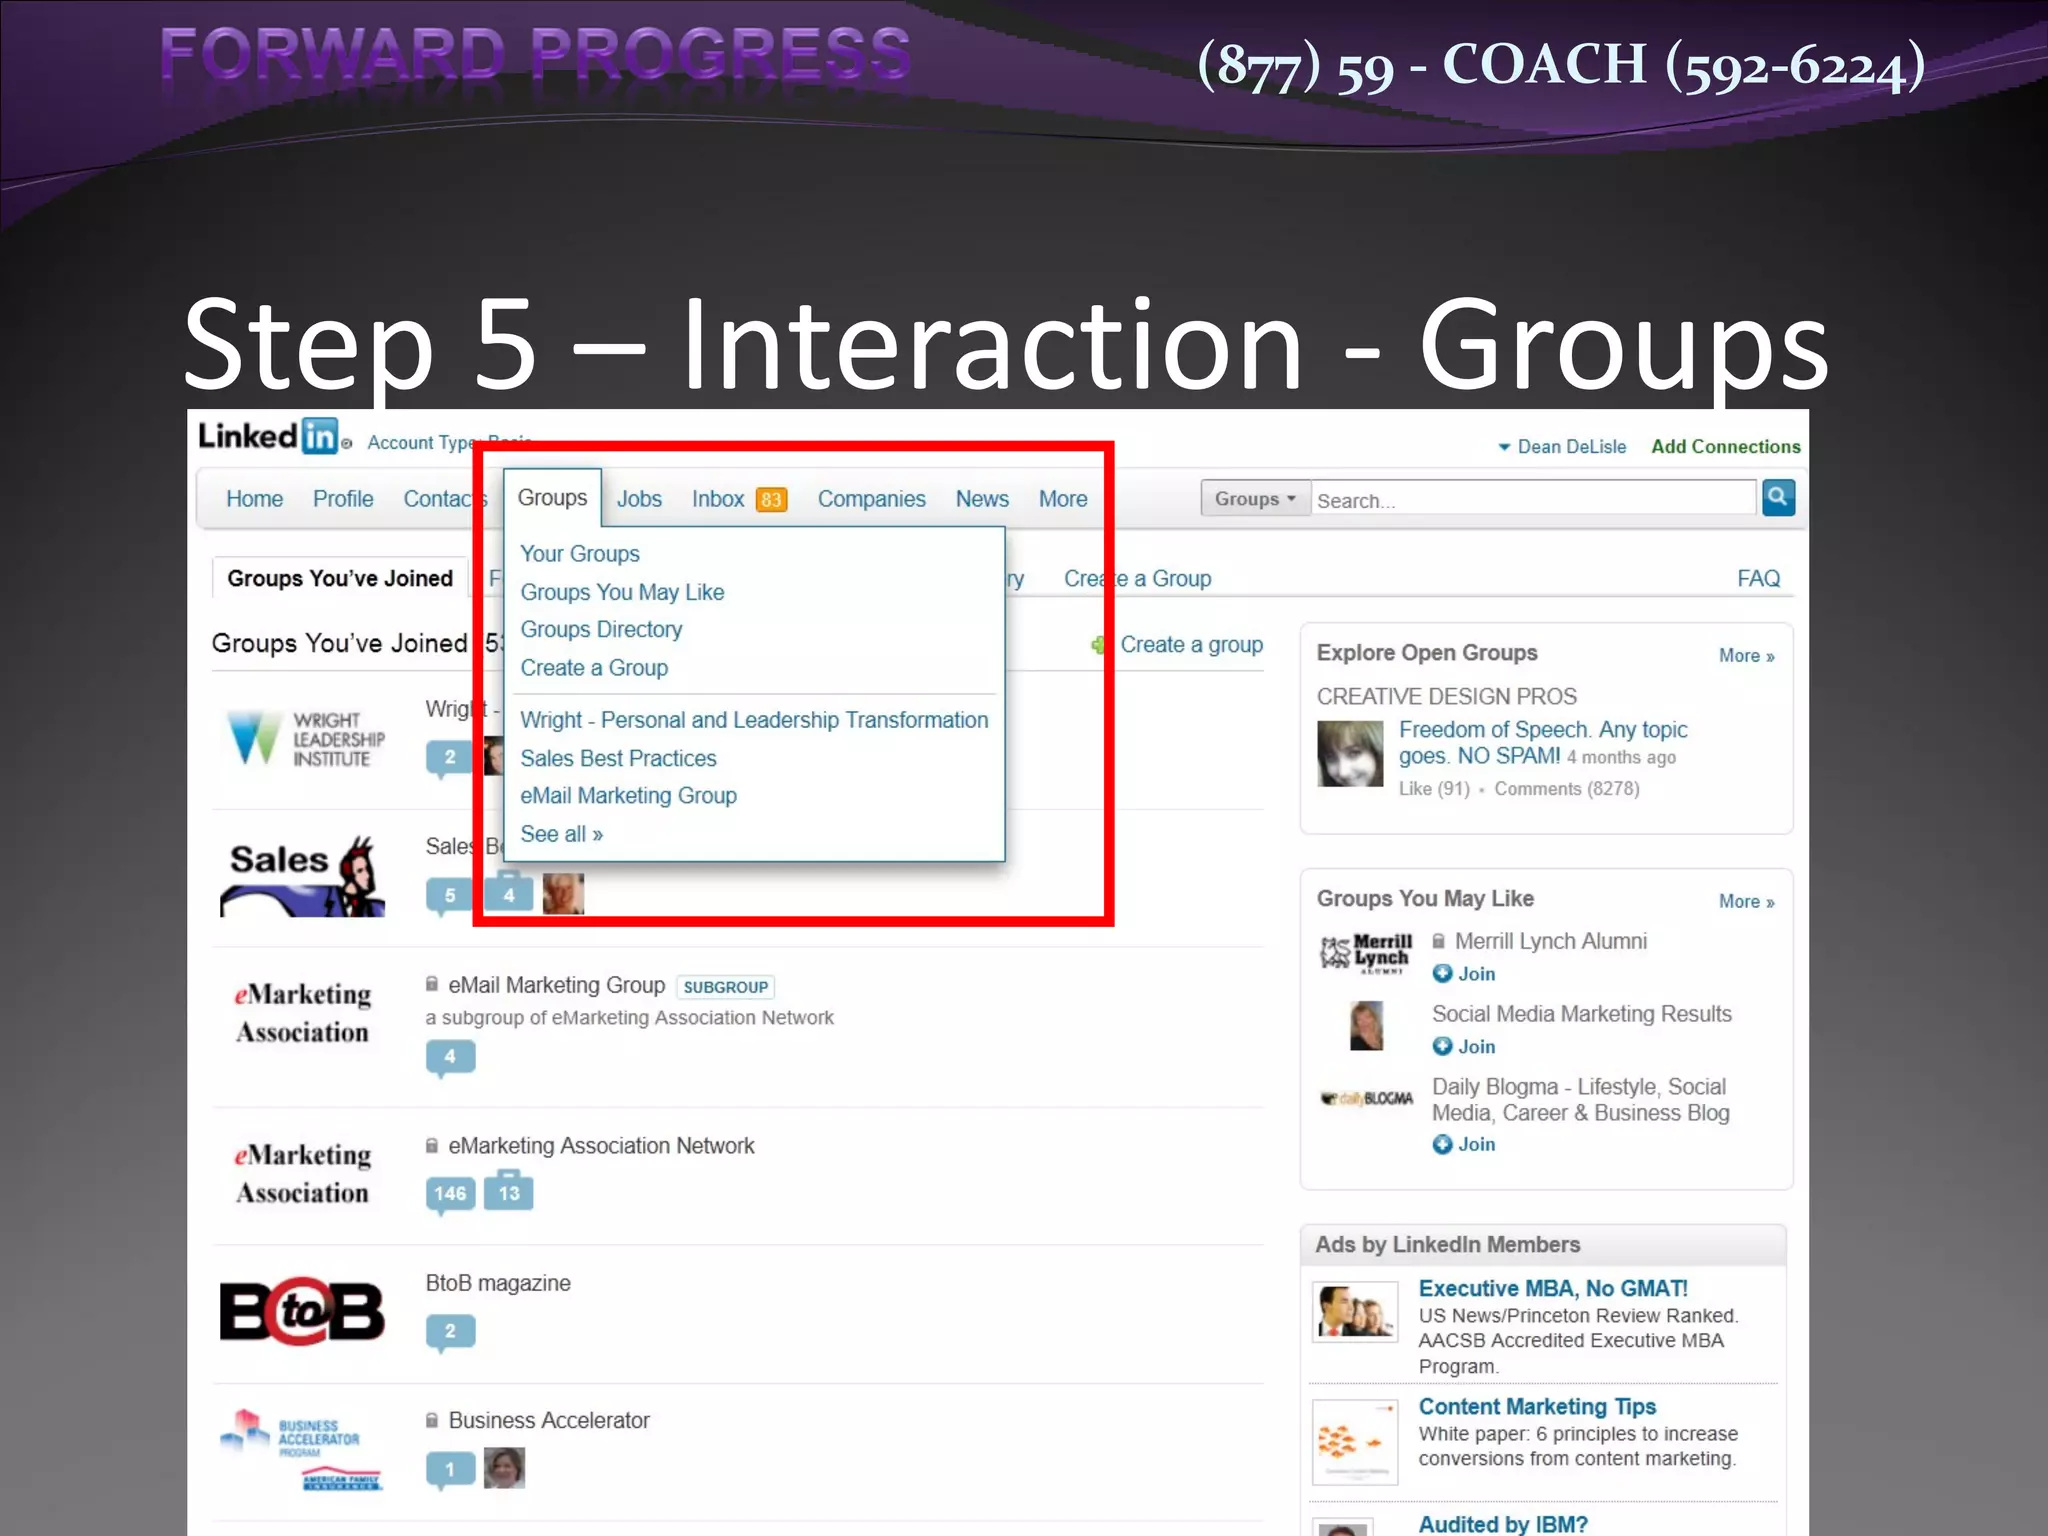The height and width of the screenshot is (1536, 2048).
Task: Open the News menu
Action: (982, 499)
